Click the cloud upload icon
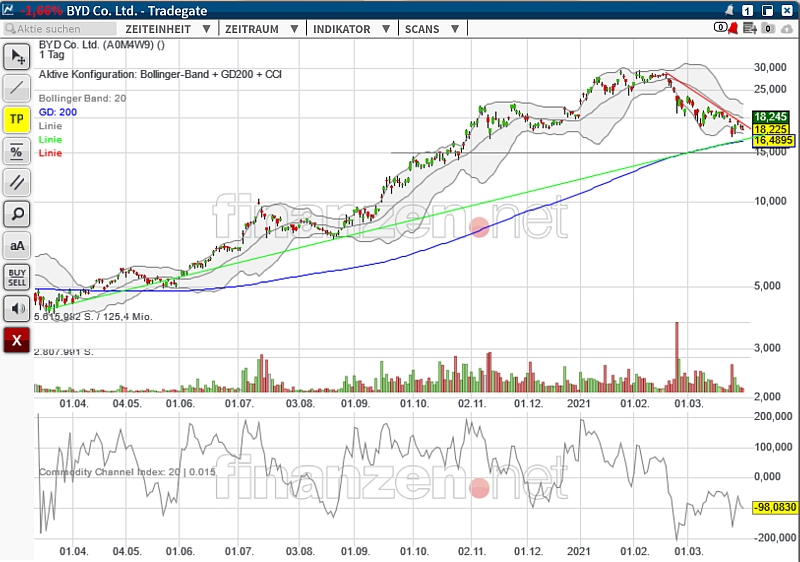This screenshot has height=562, width=800. tap(786, 29)
